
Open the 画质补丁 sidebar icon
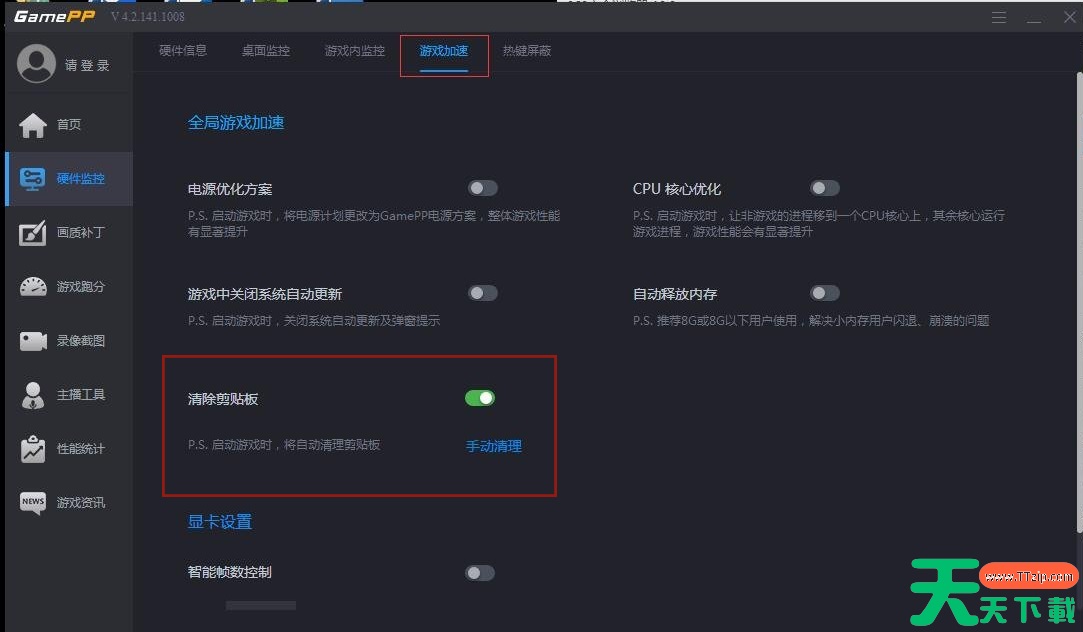pyautogui.click(x=32, y=233)
